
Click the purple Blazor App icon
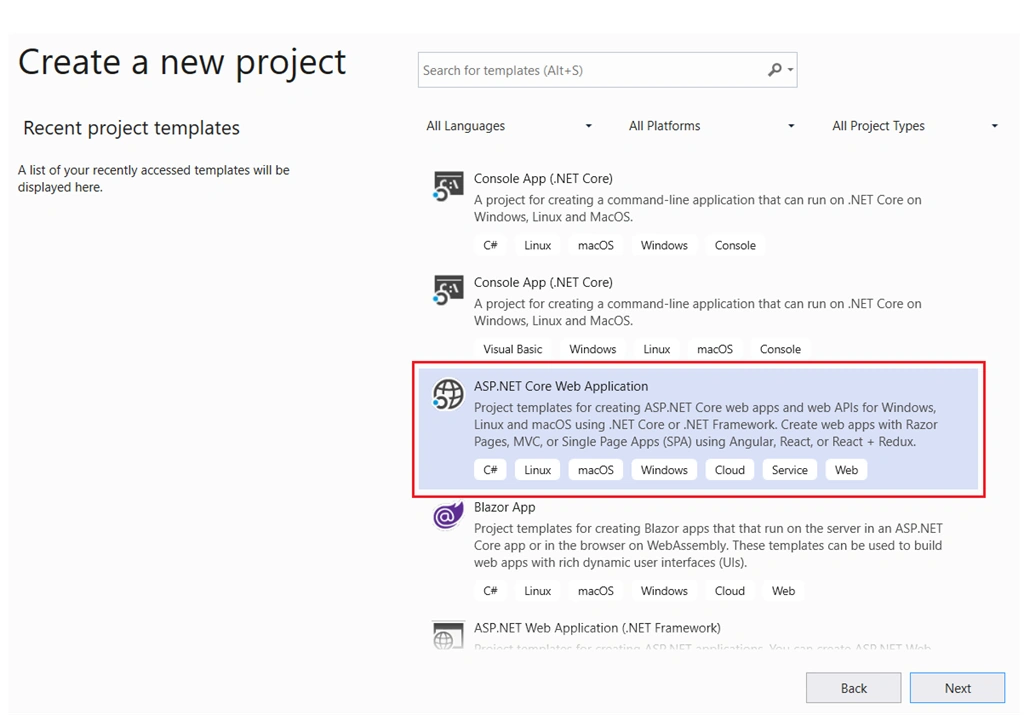click(x=448, y=515)
